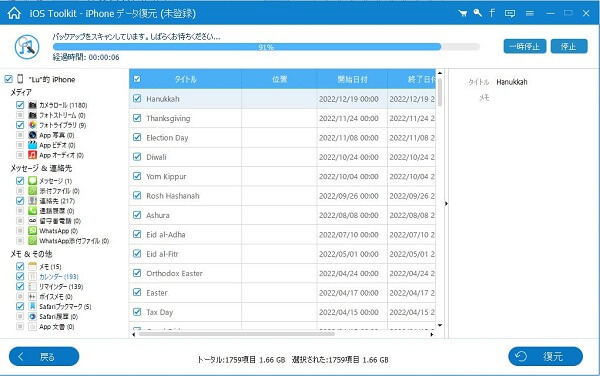600x376 pixels.
Task: Open the registration key icon
Action: point(478,13)
